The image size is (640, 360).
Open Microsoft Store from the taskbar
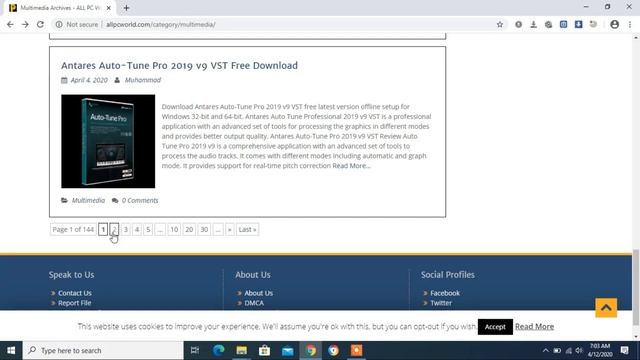pos(264,350)
